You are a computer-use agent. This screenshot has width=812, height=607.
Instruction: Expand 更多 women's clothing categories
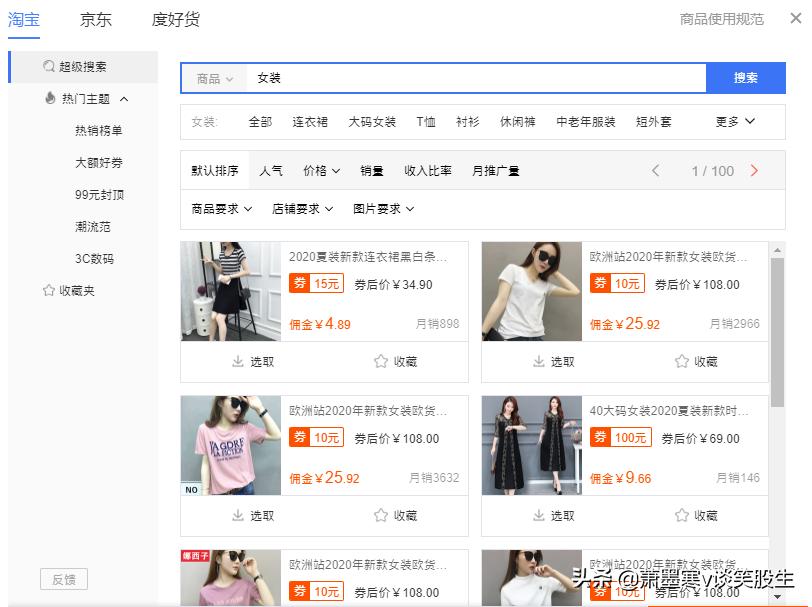click(735, 122)
